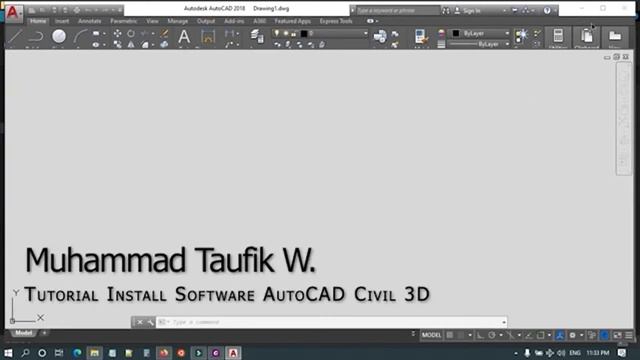Select the Copy tool
640x360 pixels.
pyautogui.click(x=118, y=44)
